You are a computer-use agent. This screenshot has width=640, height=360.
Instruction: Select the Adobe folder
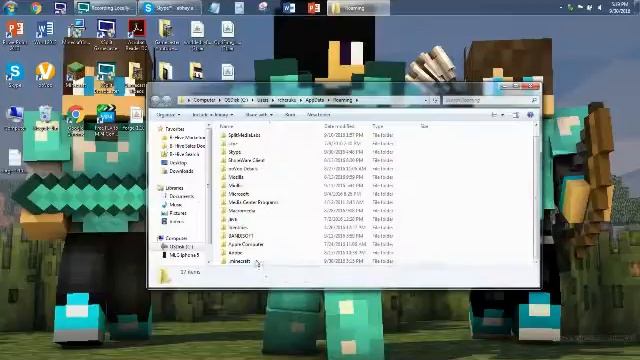(x=232, y=253)
